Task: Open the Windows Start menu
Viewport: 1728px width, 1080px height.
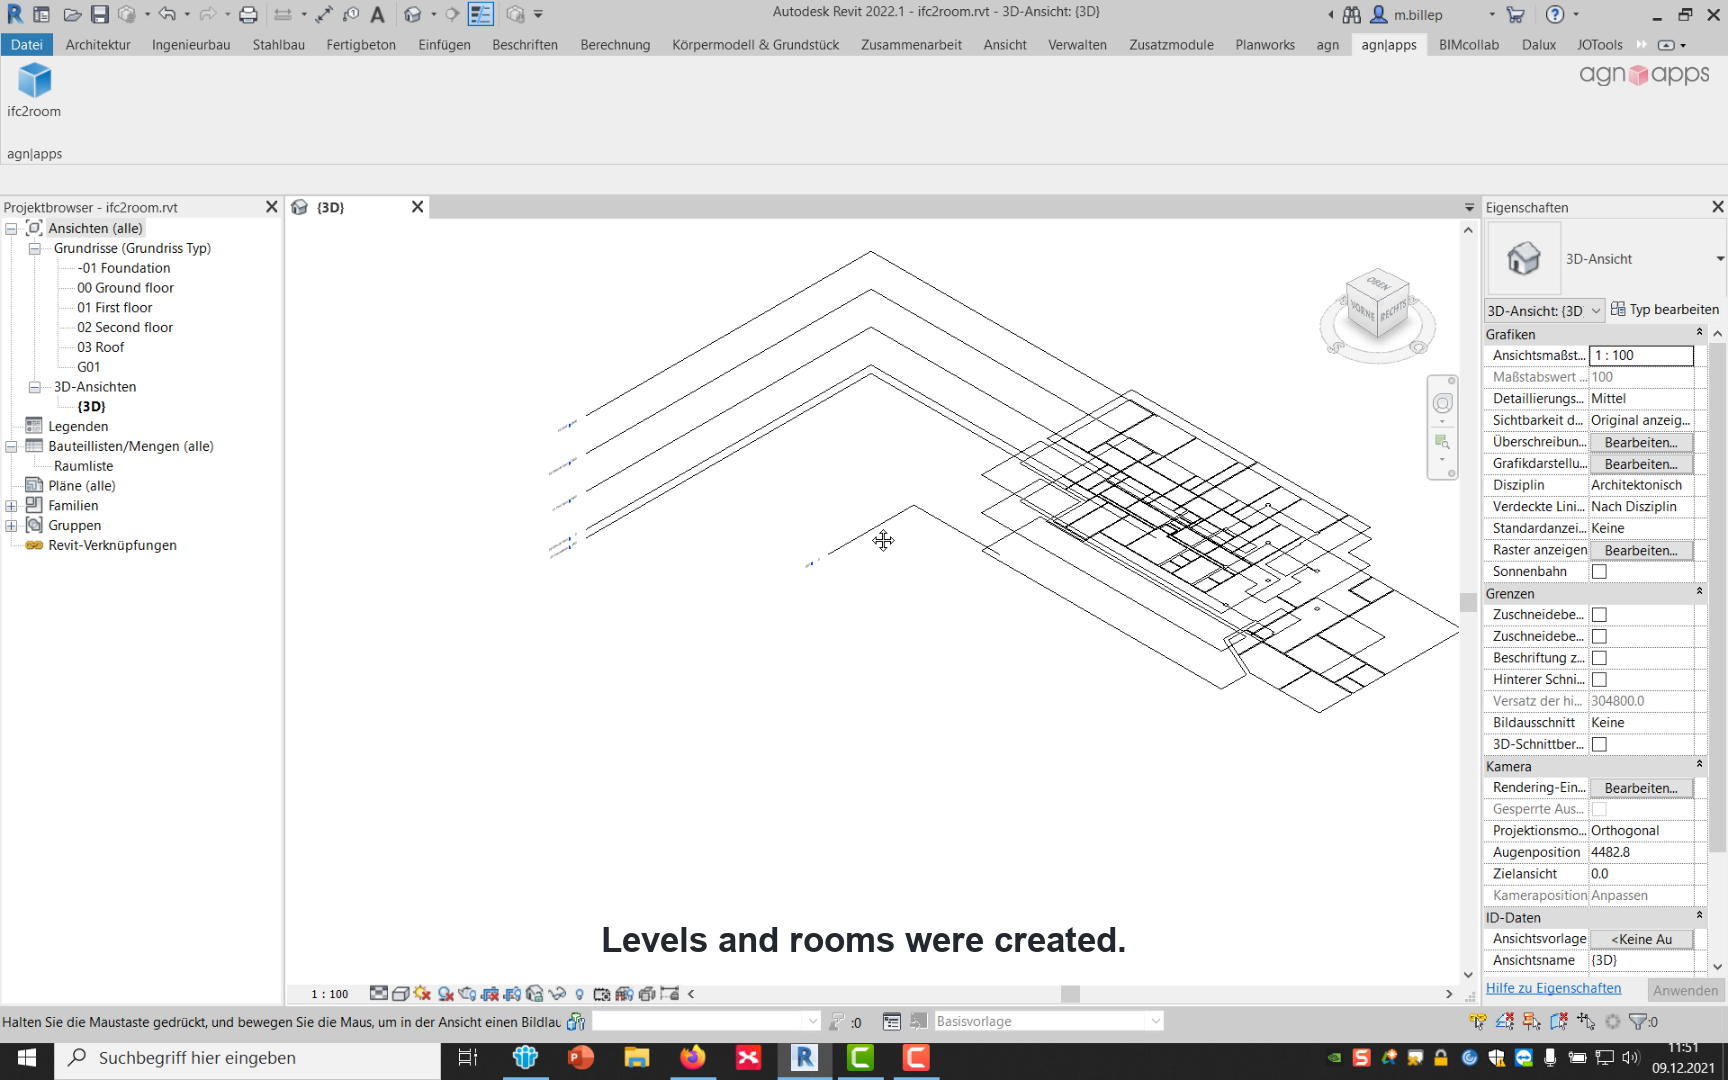Action: point(27,1058)
